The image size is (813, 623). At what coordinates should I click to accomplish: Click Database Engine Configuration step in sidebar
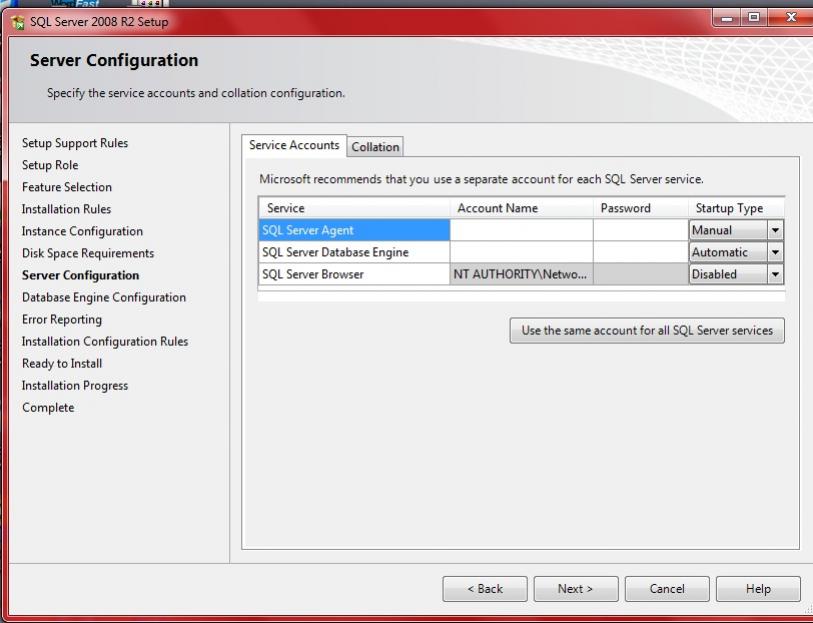pyautogui.click(x=104, y=298)
